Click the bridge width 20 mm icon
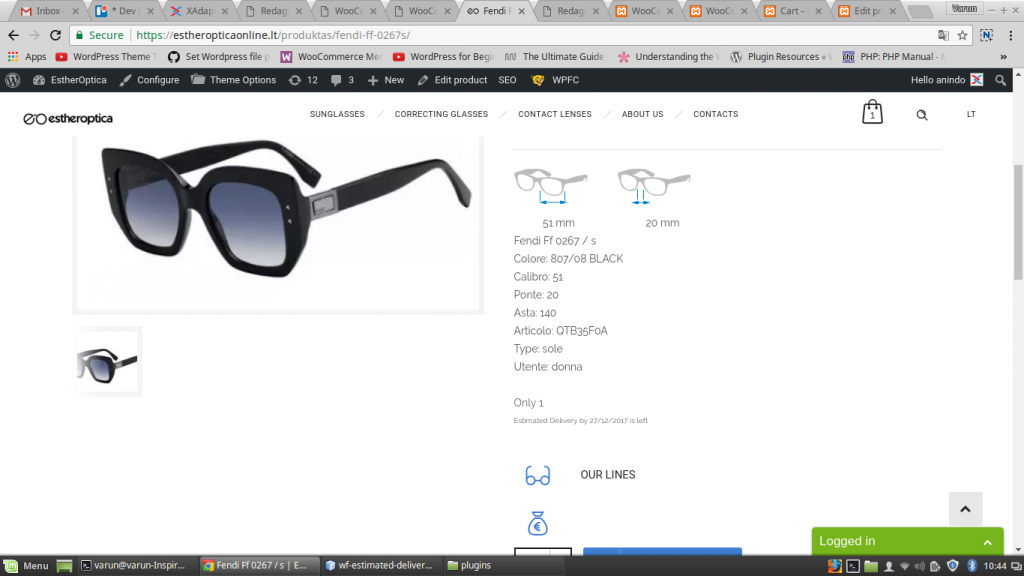The height and width of the screenshot is (576, 1024). pos(654,186)
